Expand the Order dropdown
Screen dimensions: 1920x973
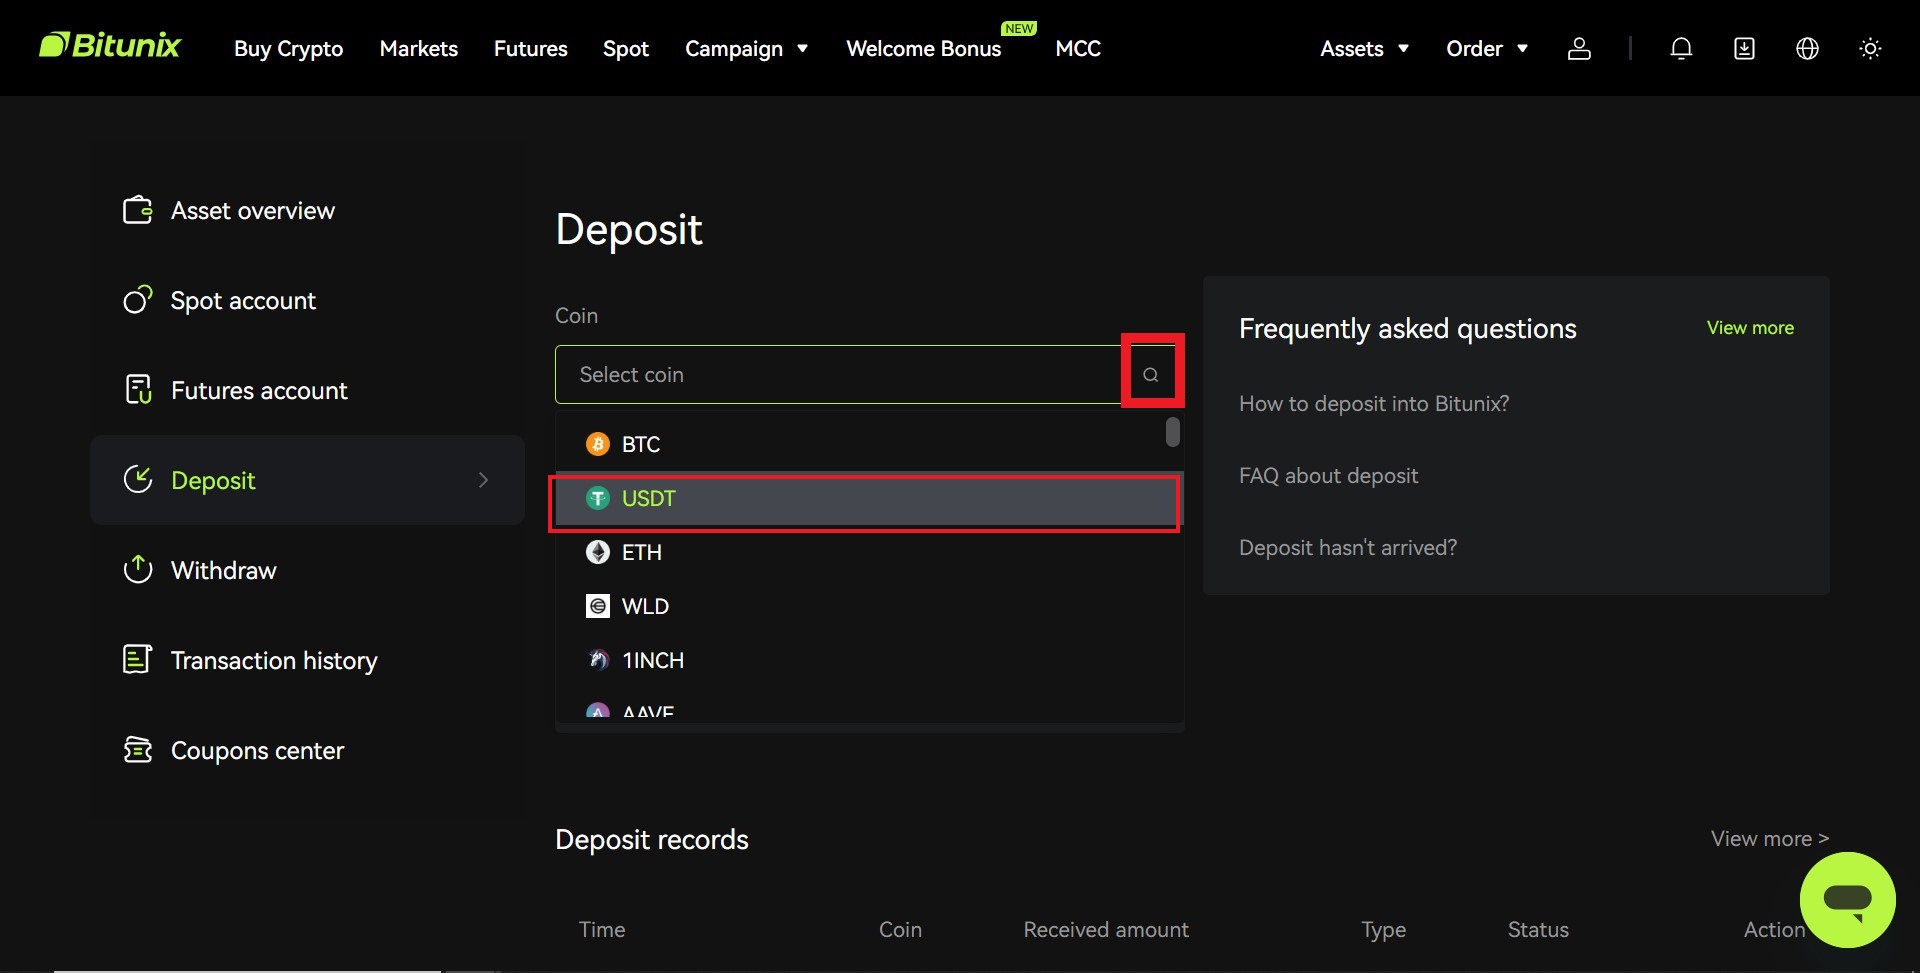pos(1487,48)
